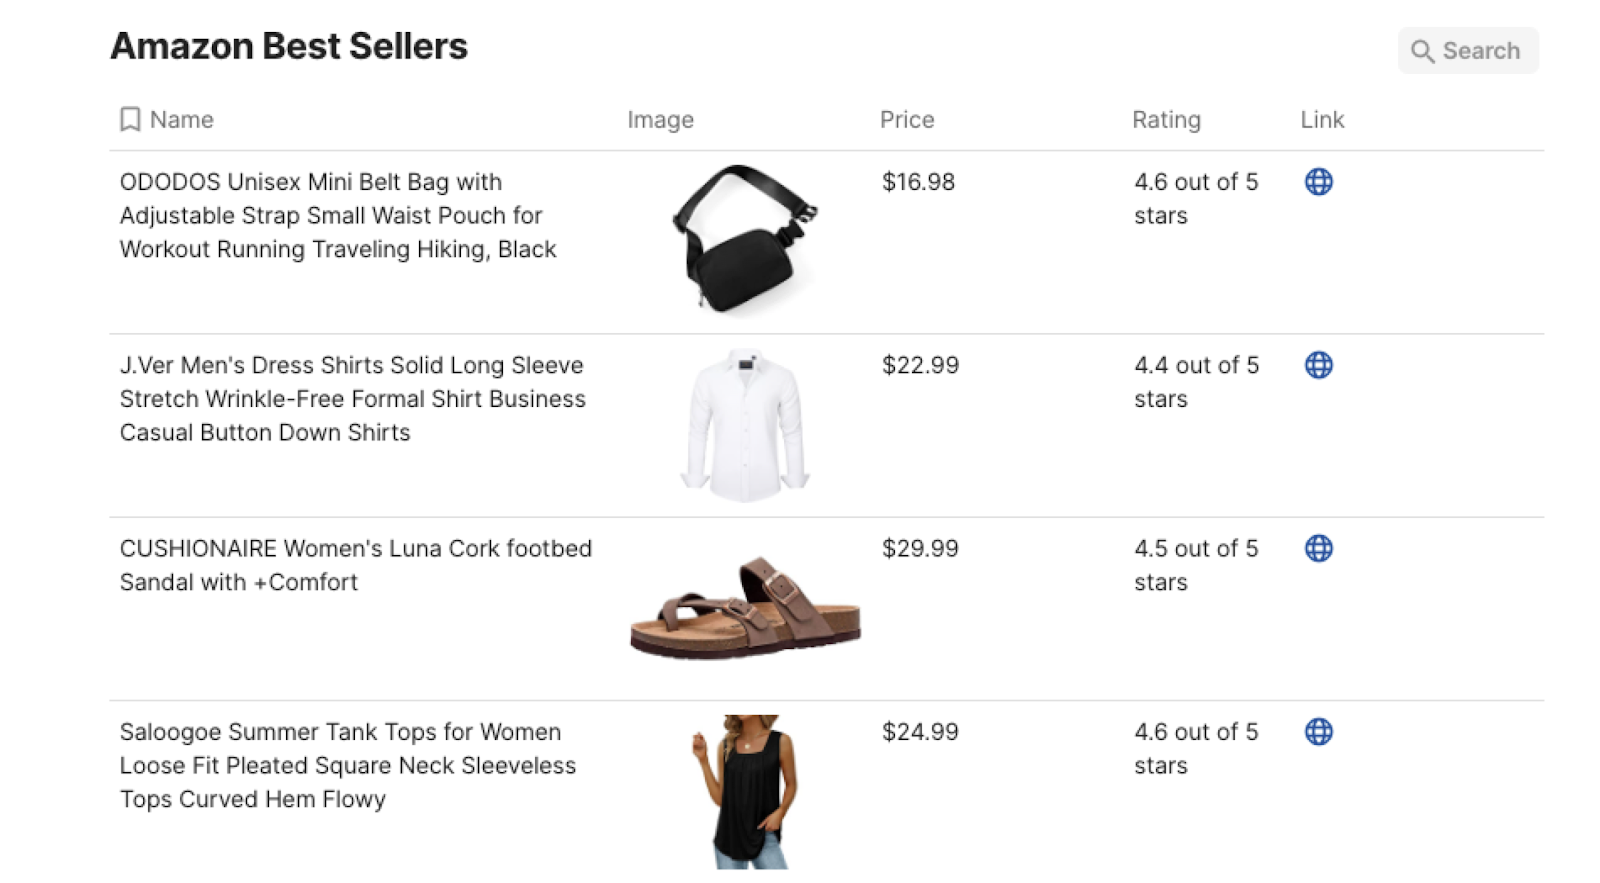Select the Name column header

[181, 120]
